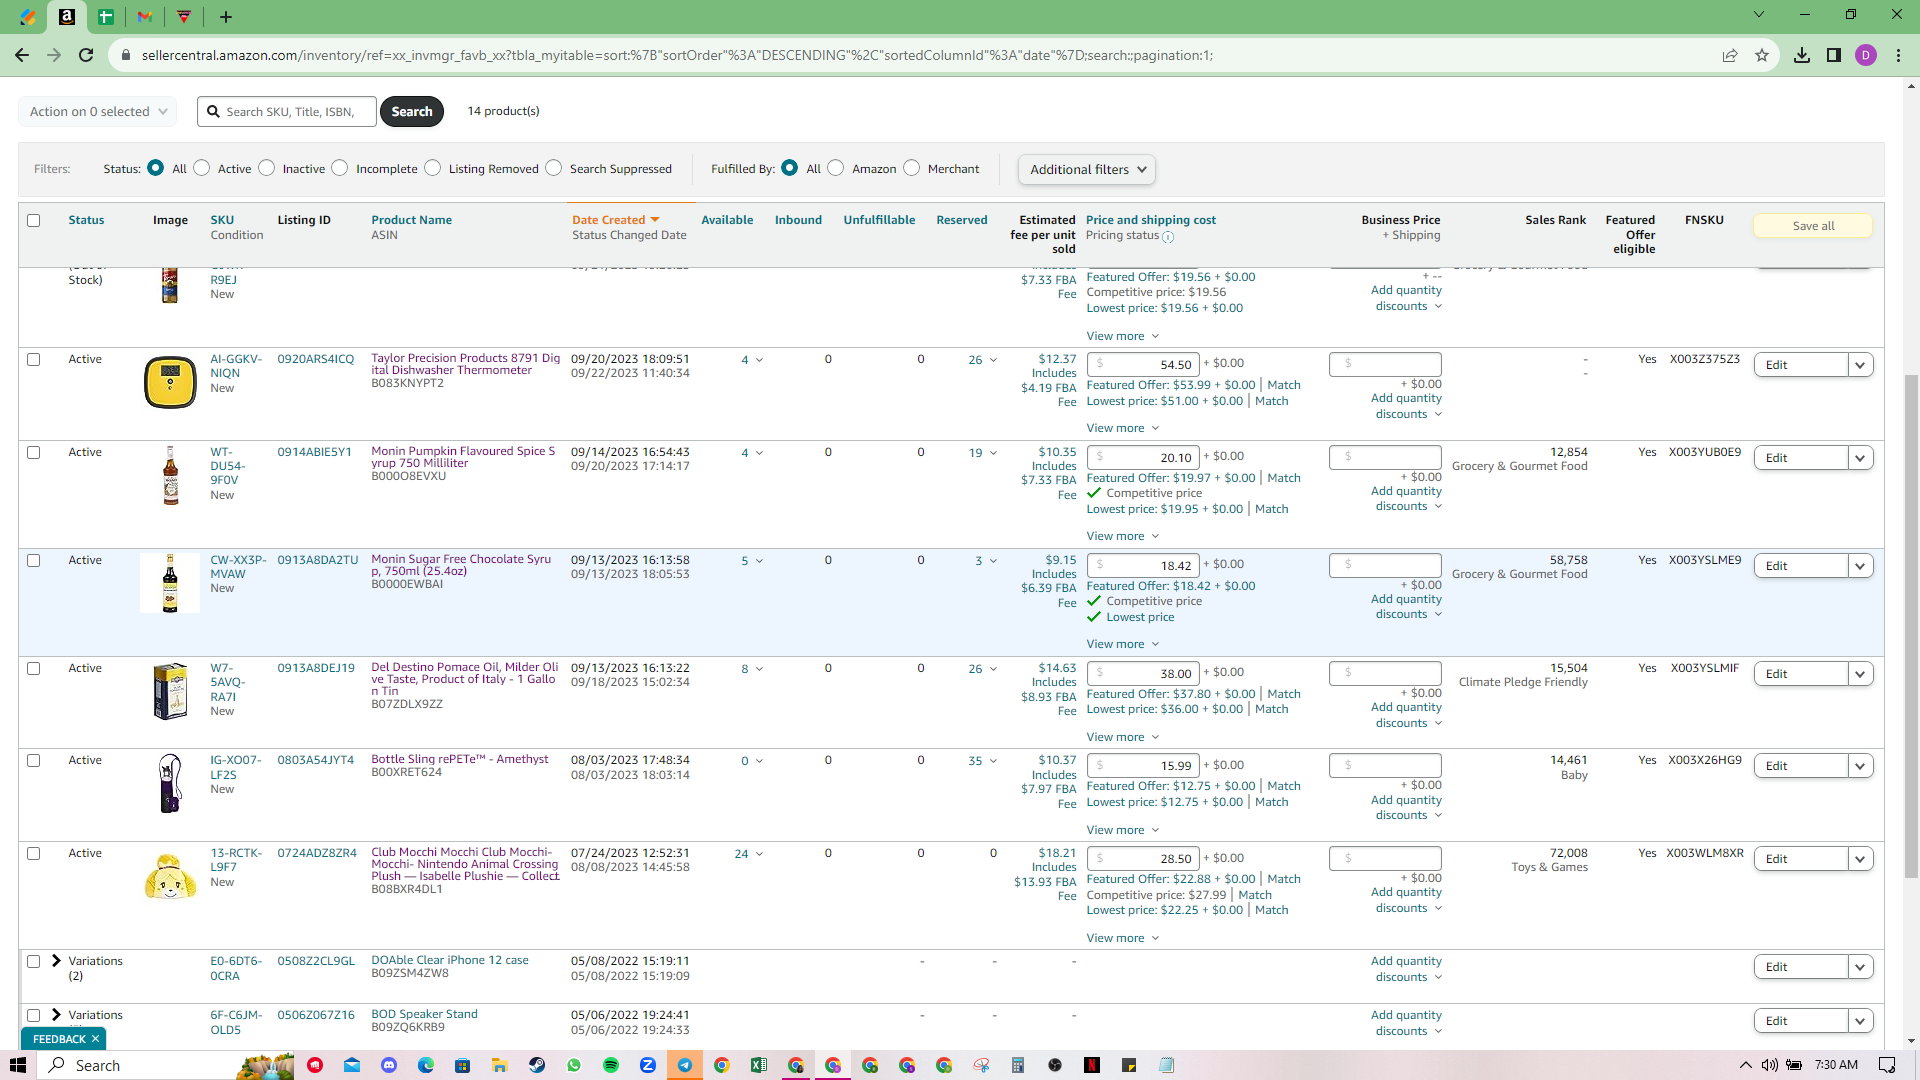
Task: Bookmark this page with the star icon
Action: [x=1762, y=55]
